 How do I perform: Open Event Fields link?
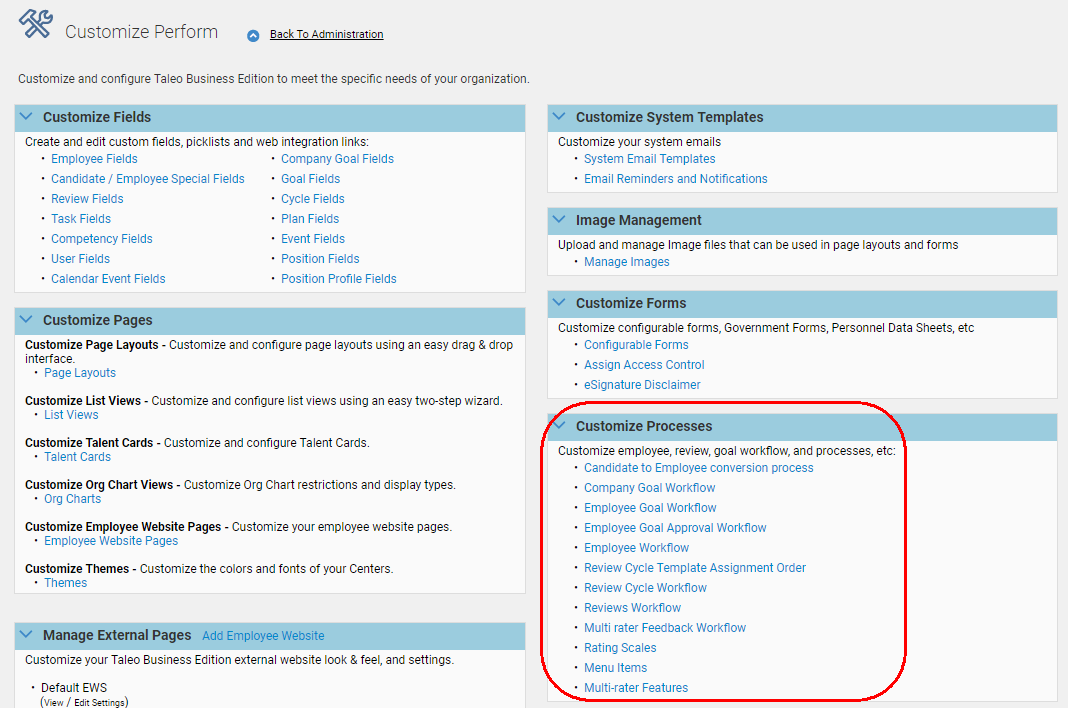pos(313,238)
